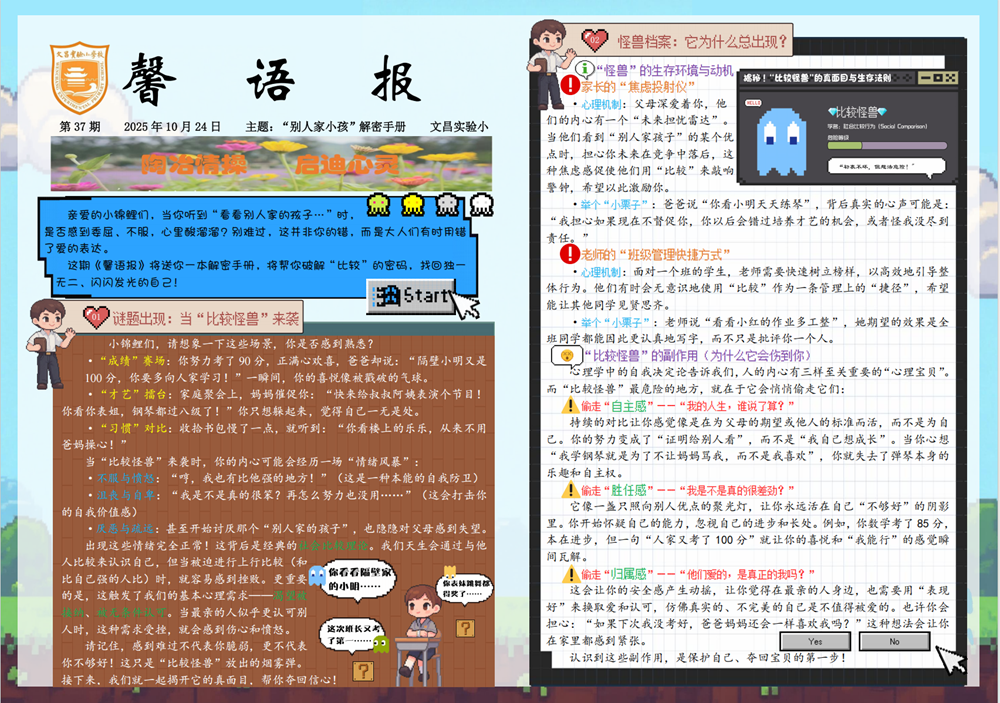Viewport: 1000px width, 703px height.
Task: Click the yellow bullet “习惯”对比
Action: [133, 428]
